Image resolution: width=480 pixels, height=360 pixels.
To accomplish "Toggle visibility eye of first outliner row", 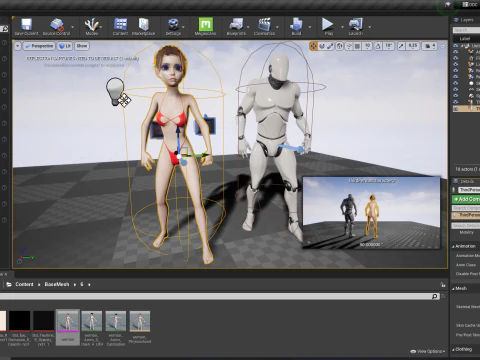I will [x=456, y=46].
